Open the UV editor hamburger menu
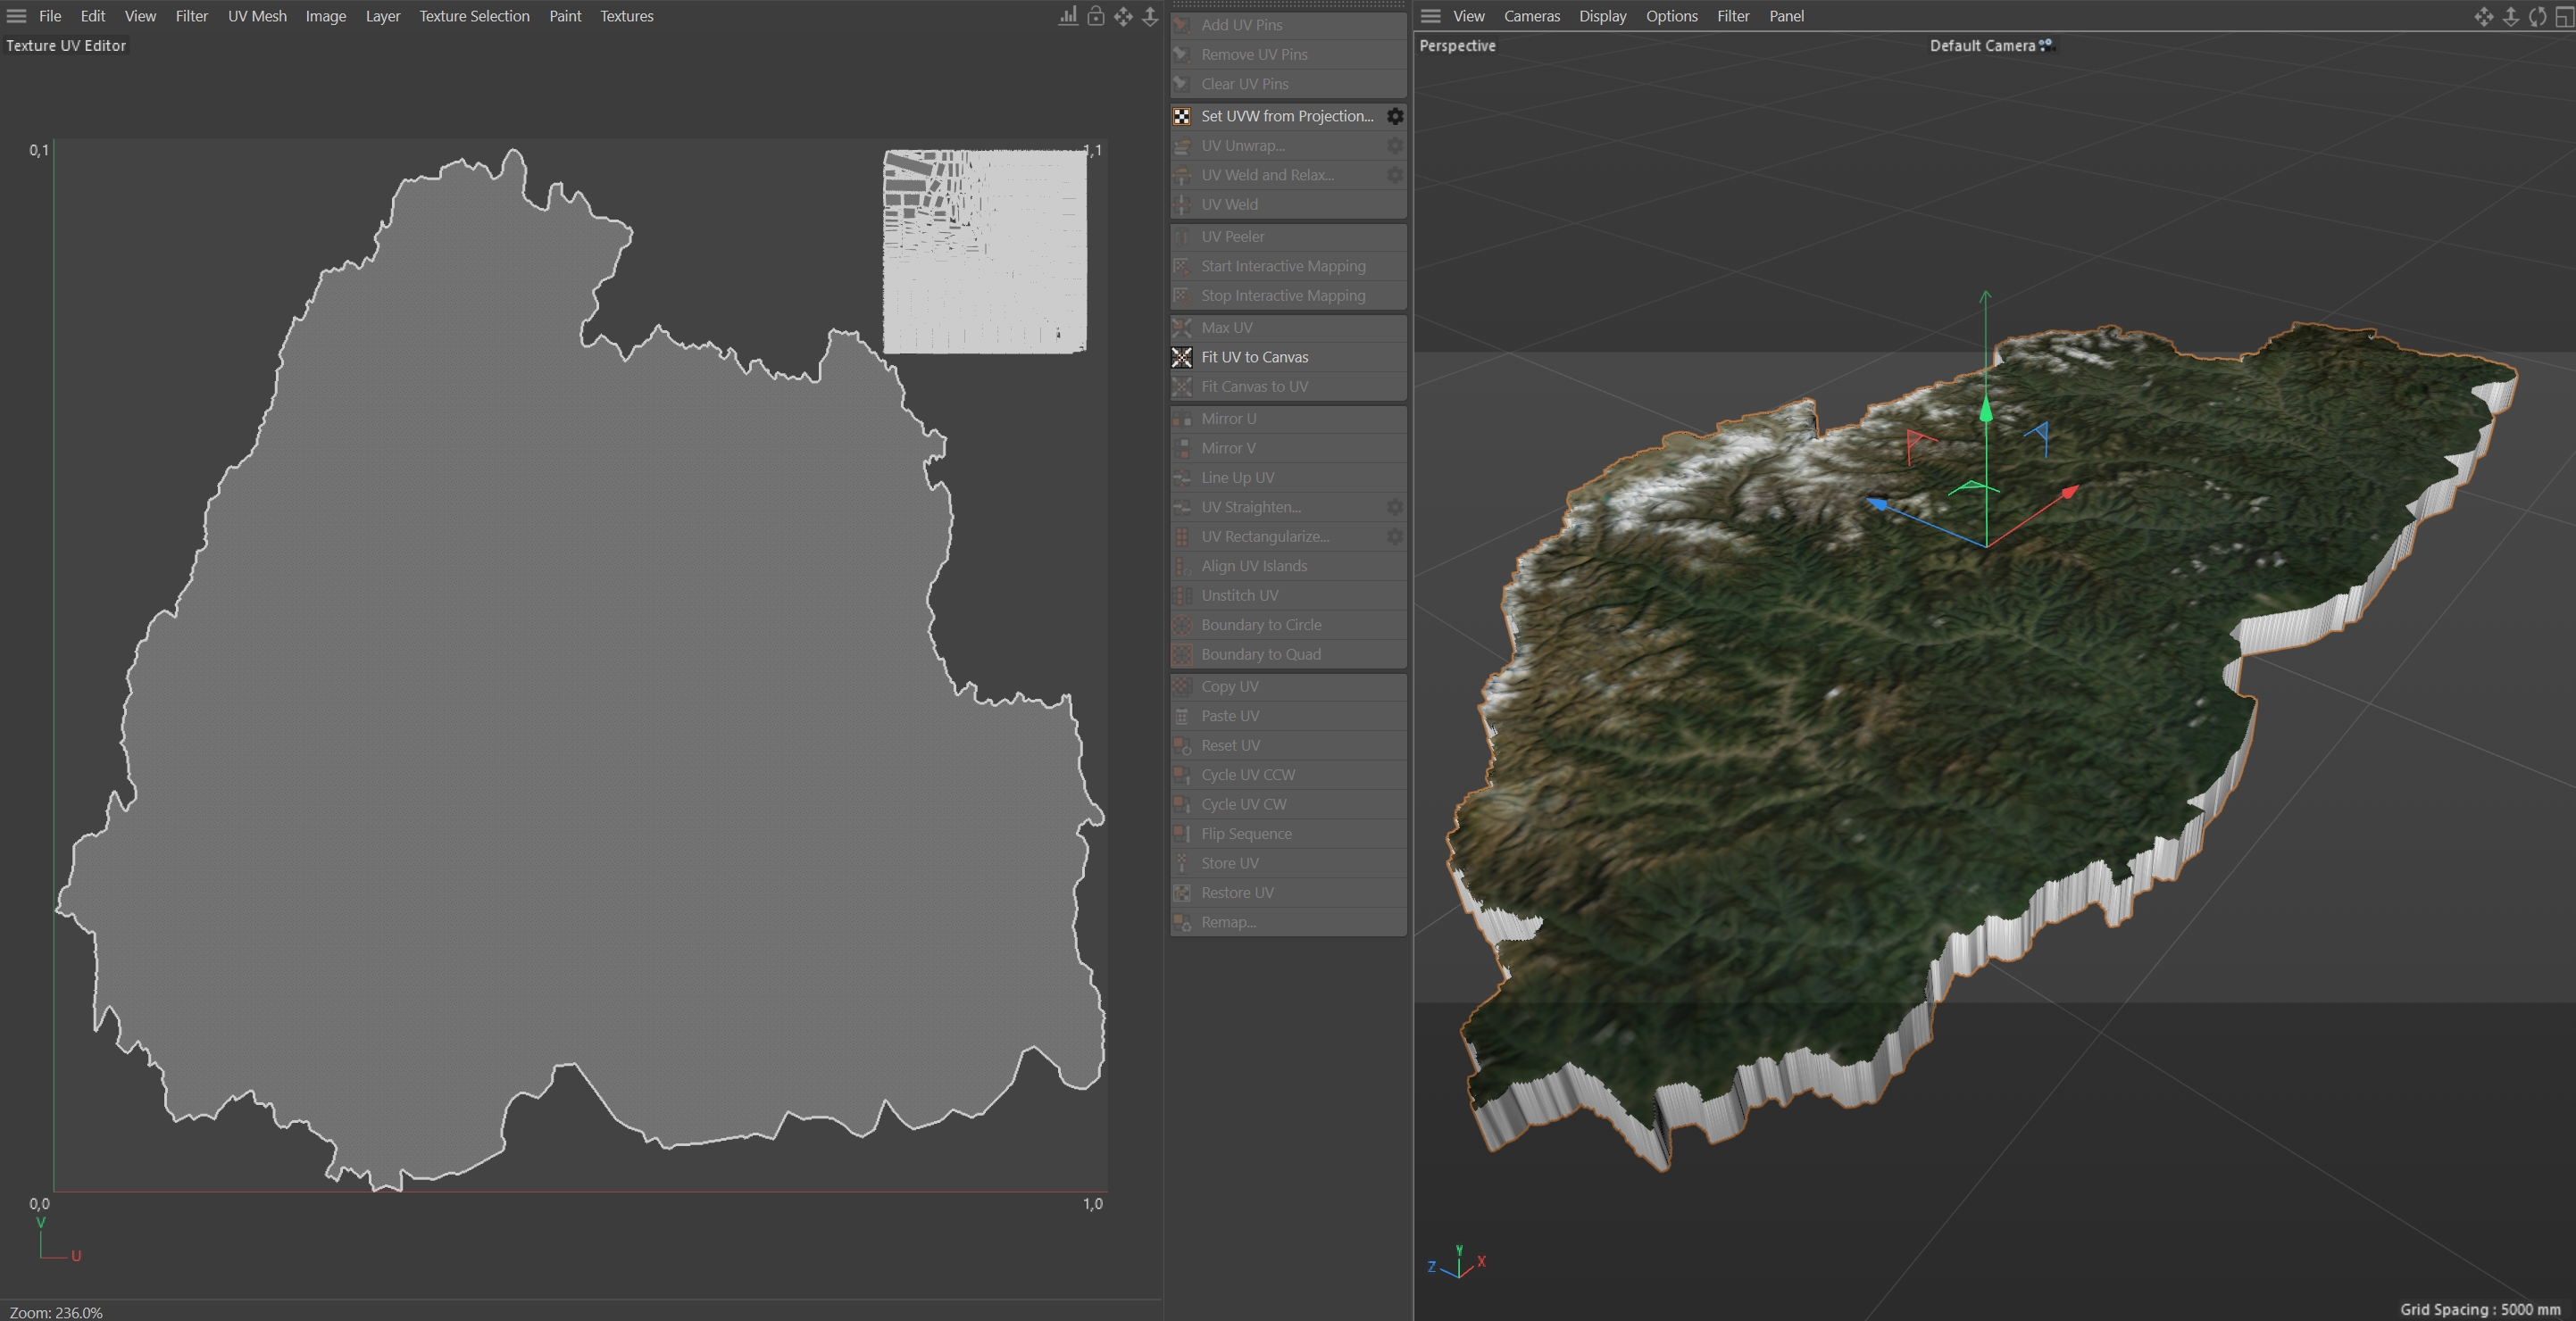The height and width of the screenshot is (1321, 2576). point(16,16)
